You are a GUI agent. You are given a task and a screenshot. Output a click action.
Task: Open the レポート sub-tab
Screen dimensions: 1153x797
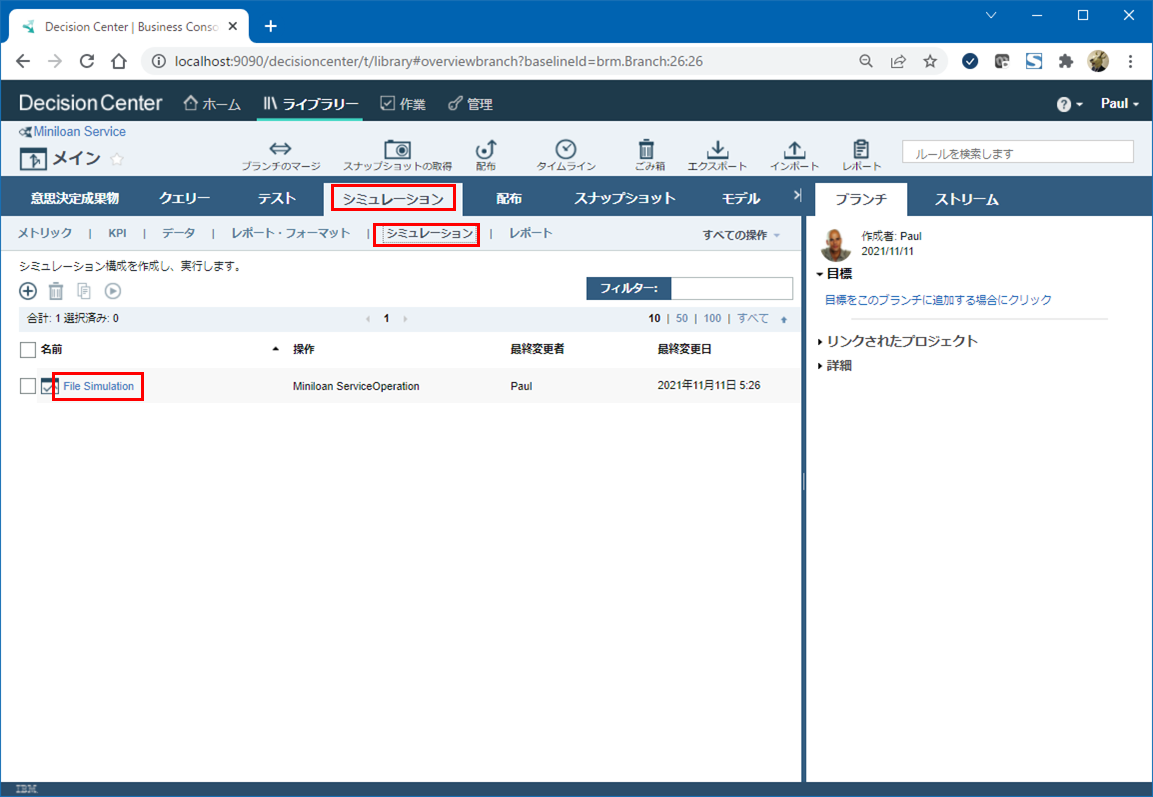point(530,233)
